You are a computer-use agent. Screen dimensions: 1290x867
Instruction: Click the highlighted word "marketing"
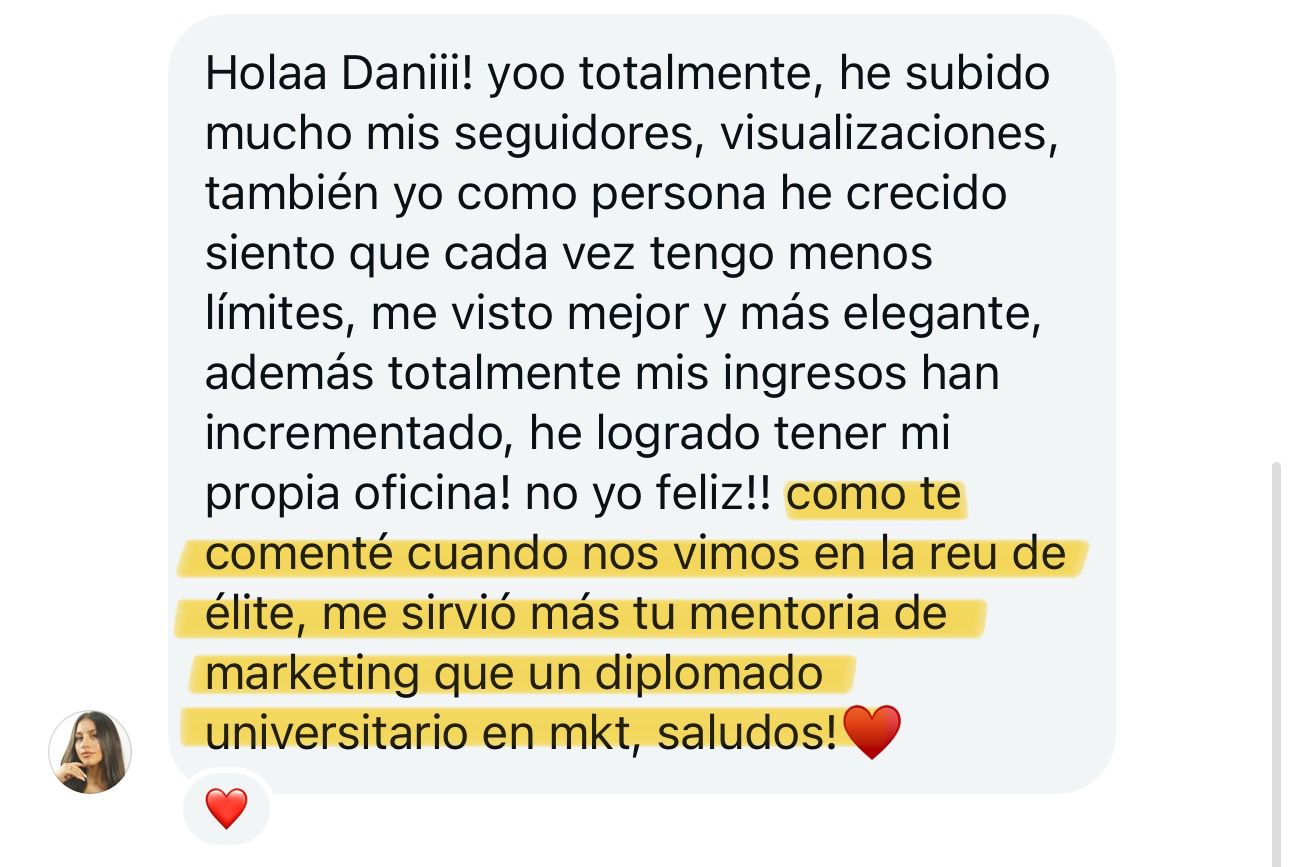312,675
